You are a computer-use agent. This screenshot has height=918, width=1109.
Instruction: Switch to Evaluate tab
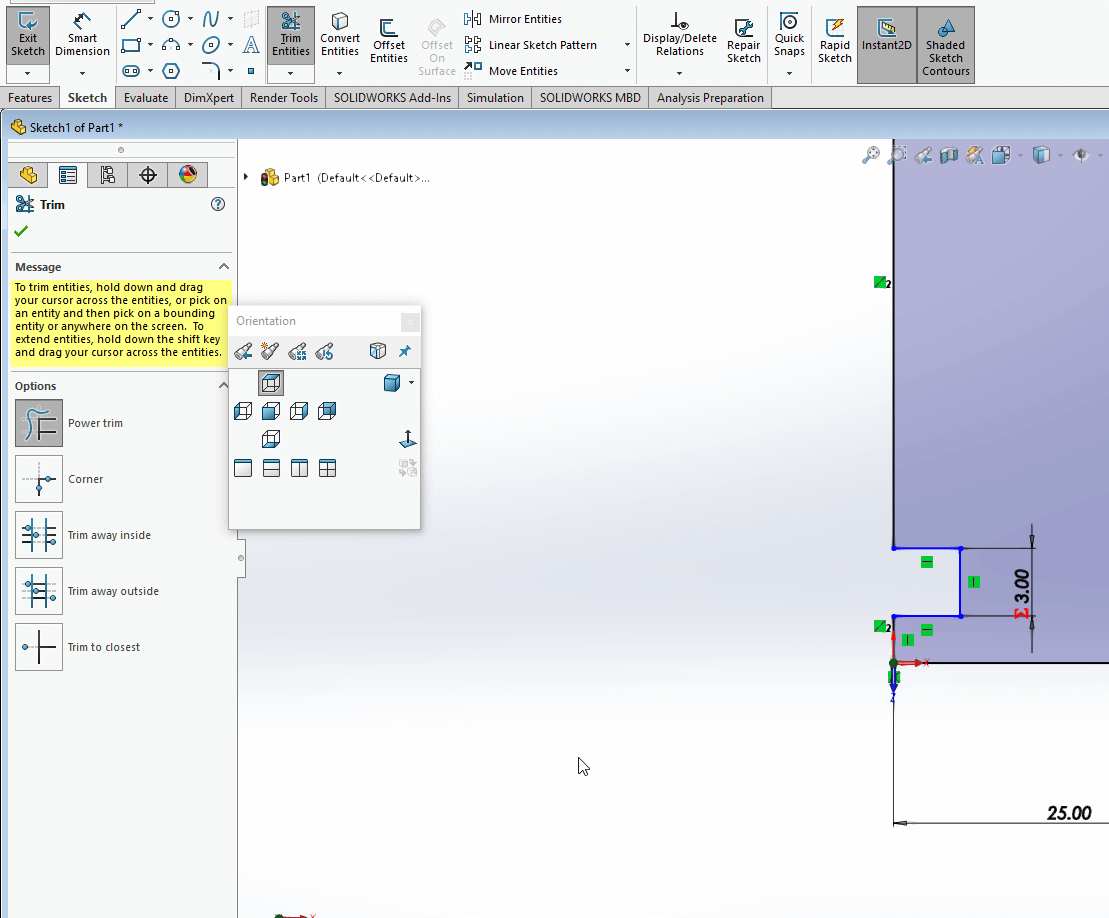(146, 98)
